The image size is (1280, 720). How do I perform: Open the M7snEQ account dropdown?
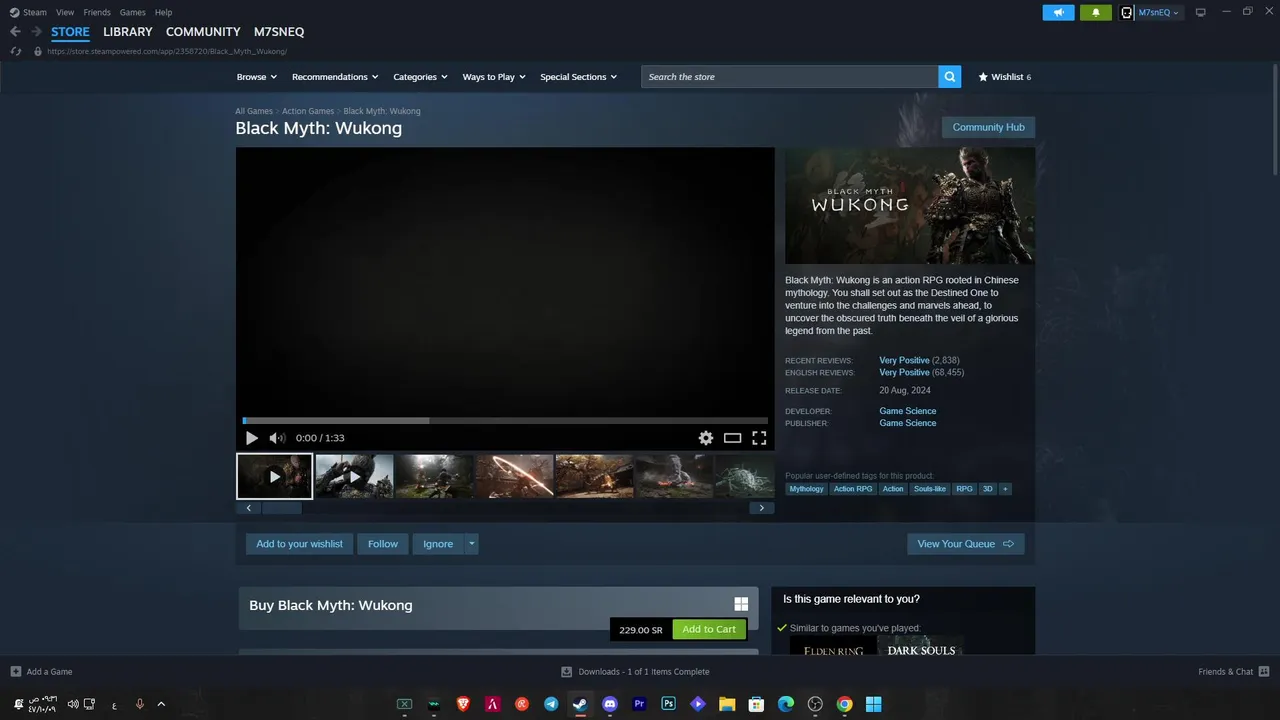(1159, 13)
